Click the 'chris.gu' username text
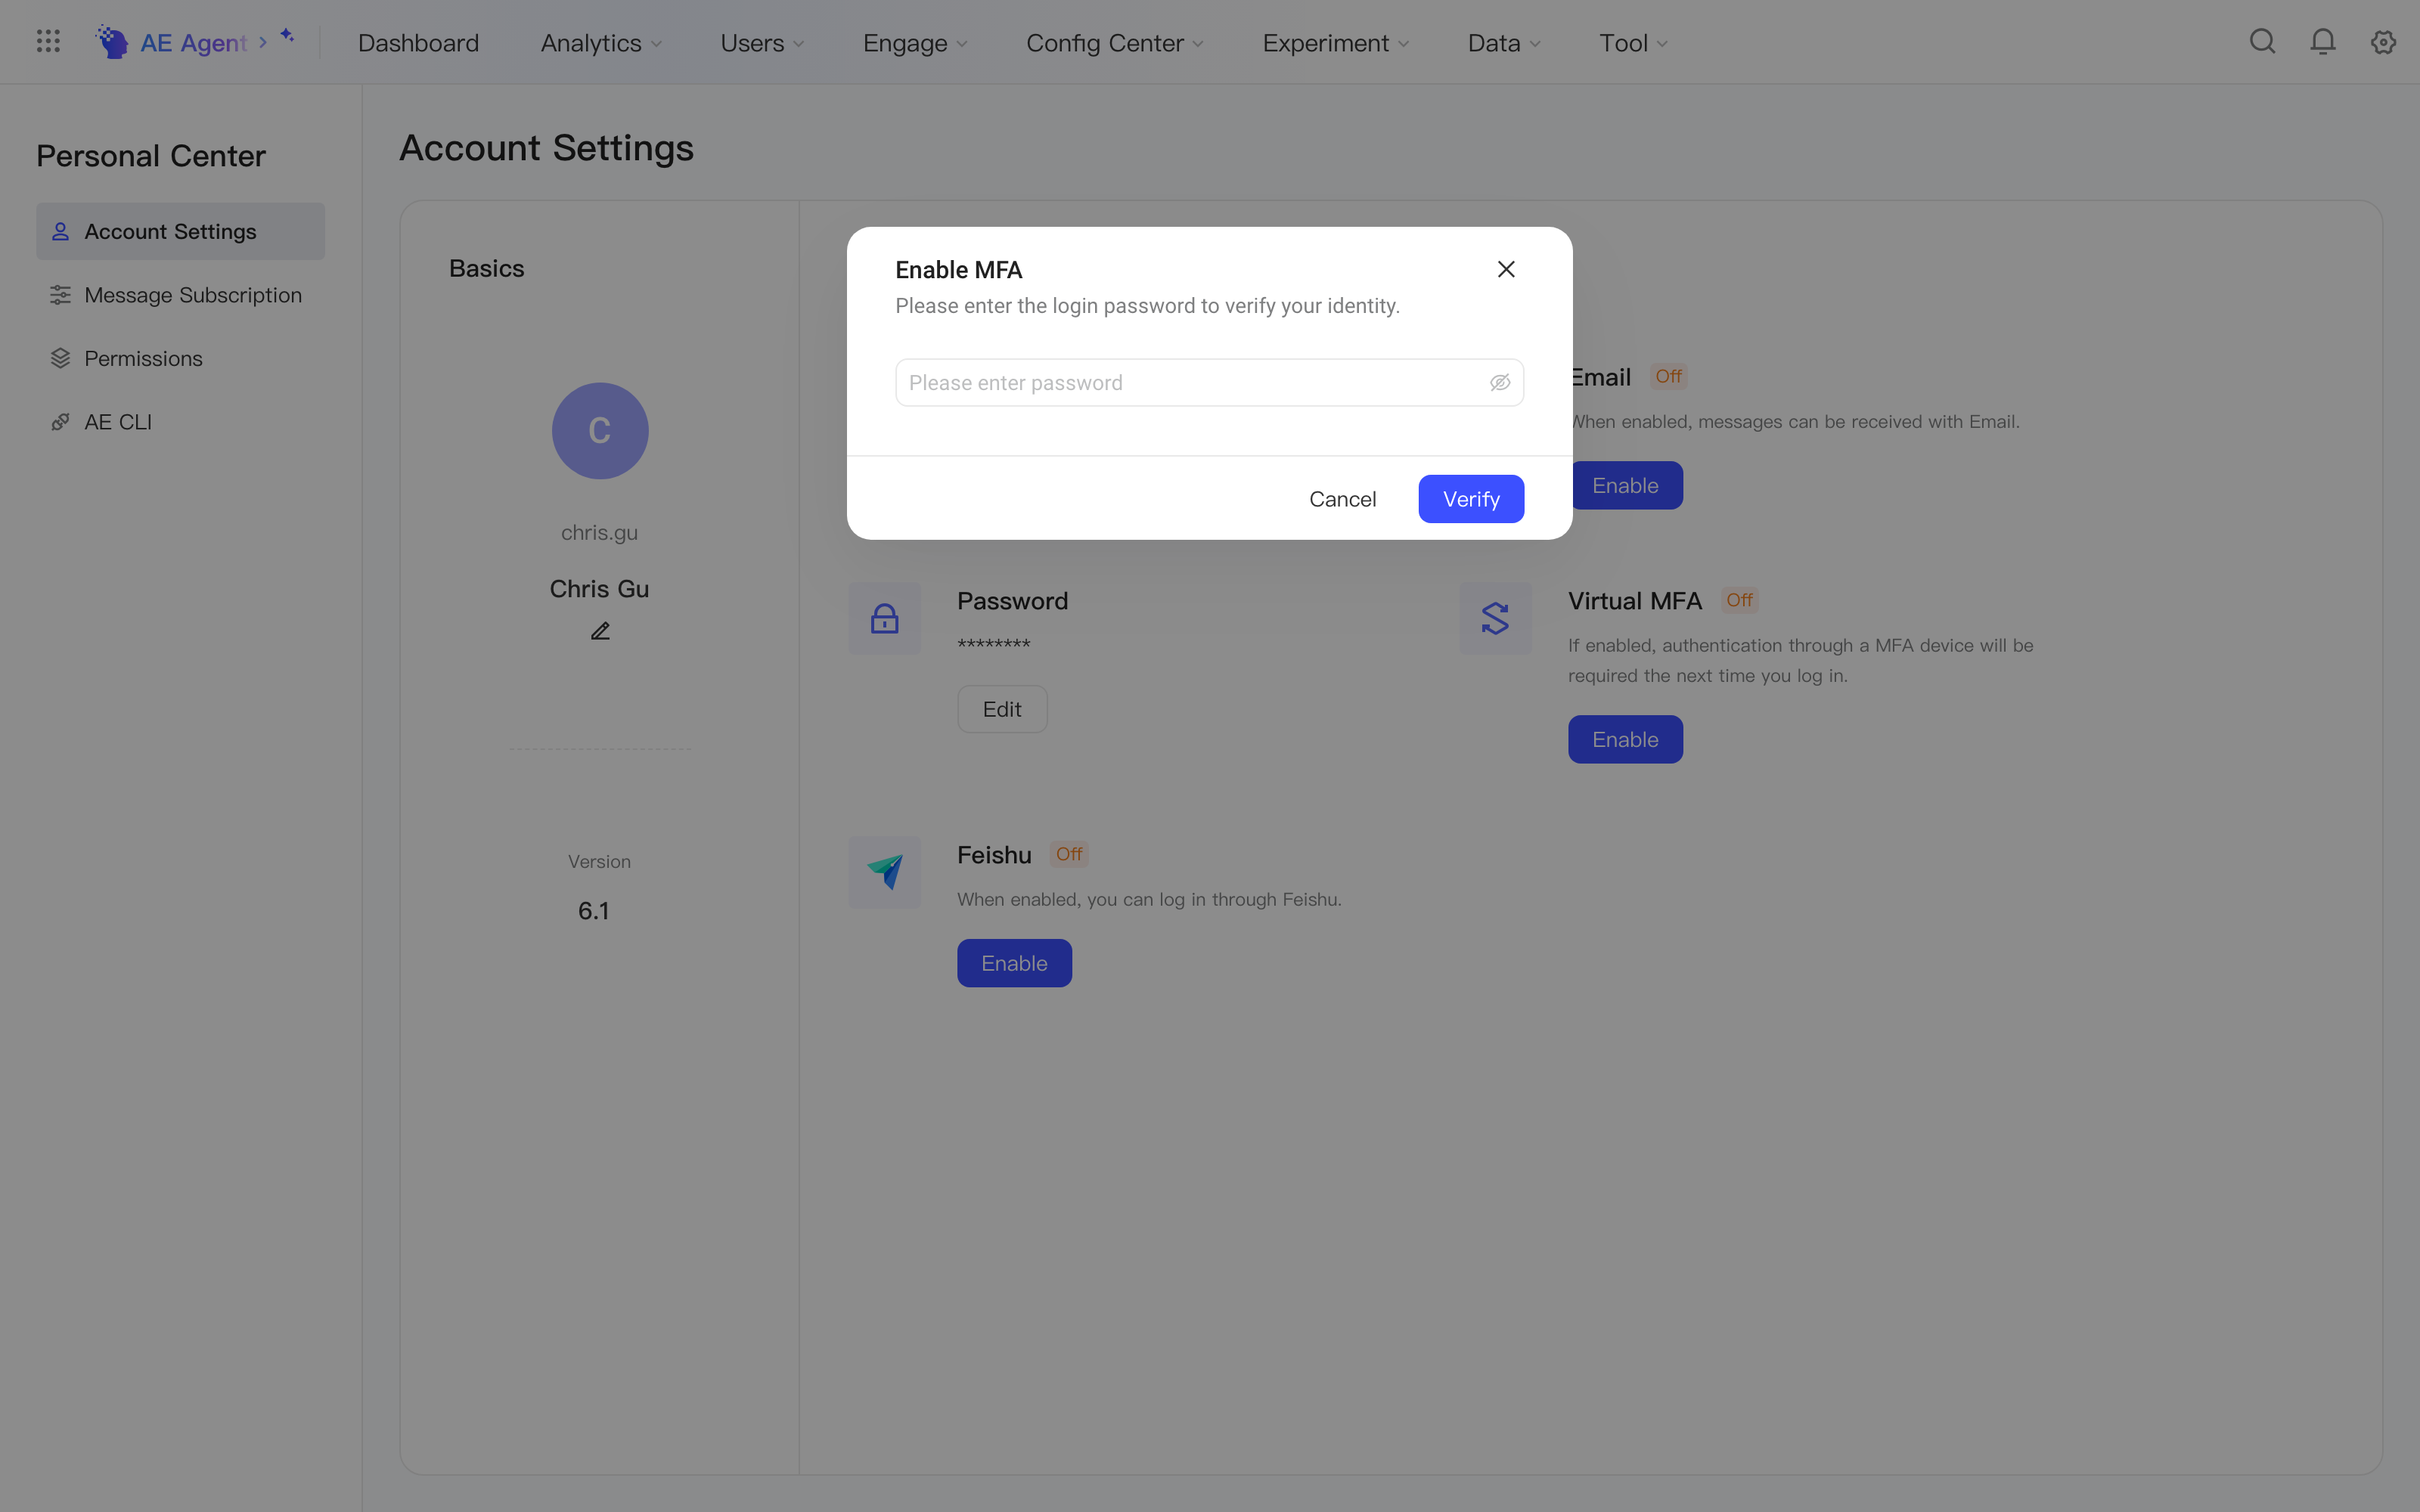Image resolution: width=2420 pixels, height=1512 pixels. 599,533
